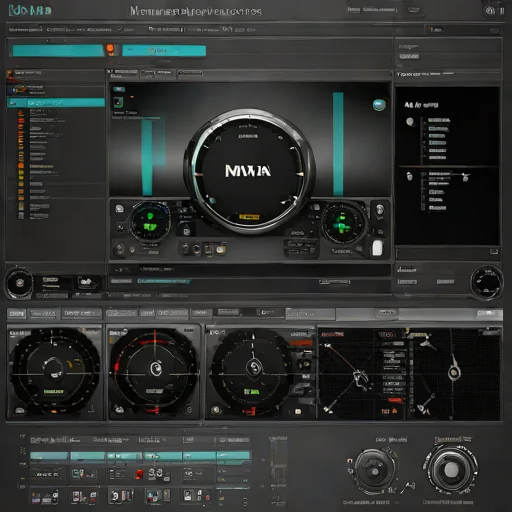
Task: Click the round knob at the far right, below the right panel
Action: click(487, 283)
